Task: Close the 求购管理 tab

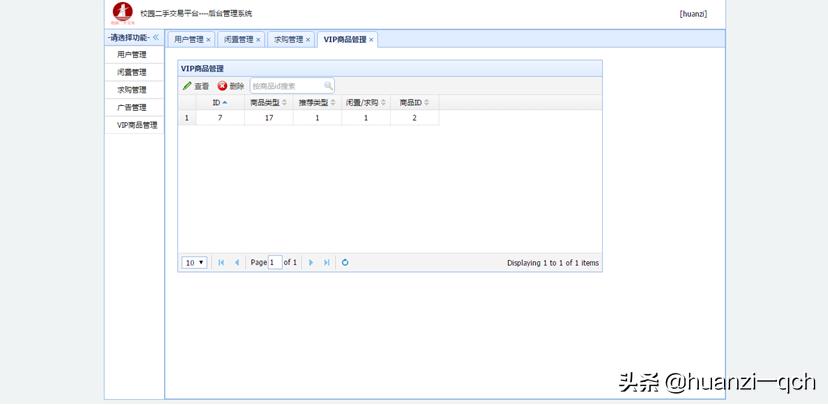Action: (308, 40)
